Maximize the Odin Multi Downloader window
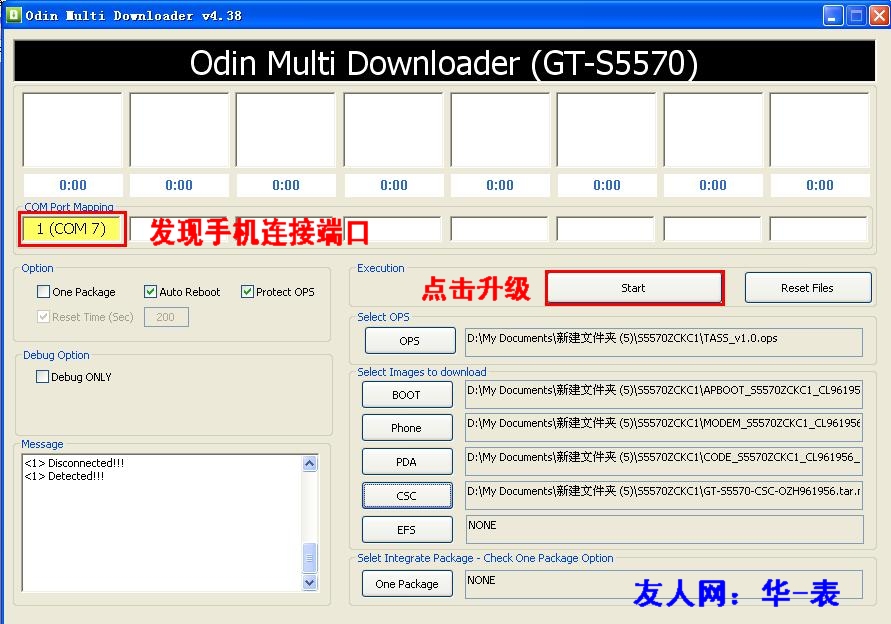 pos(856,15)
